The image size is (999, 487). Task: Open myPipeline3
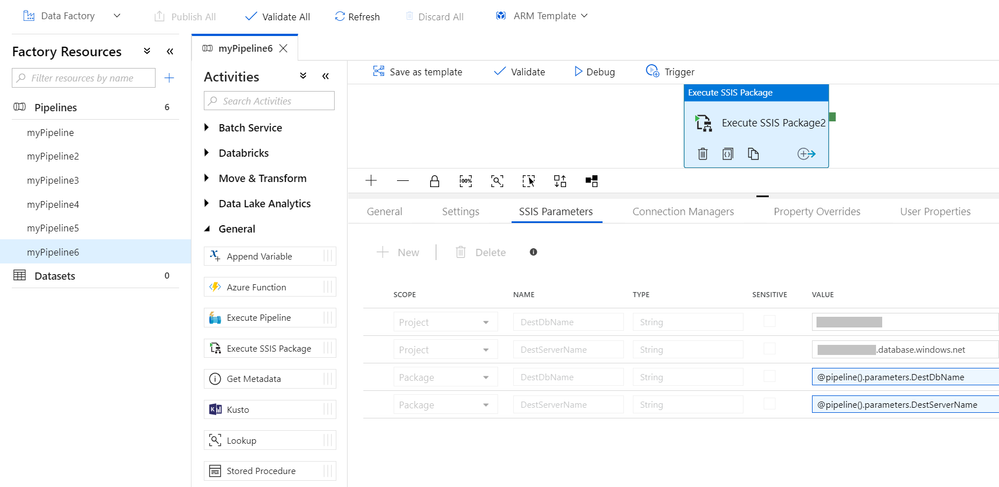coord(53,180)
